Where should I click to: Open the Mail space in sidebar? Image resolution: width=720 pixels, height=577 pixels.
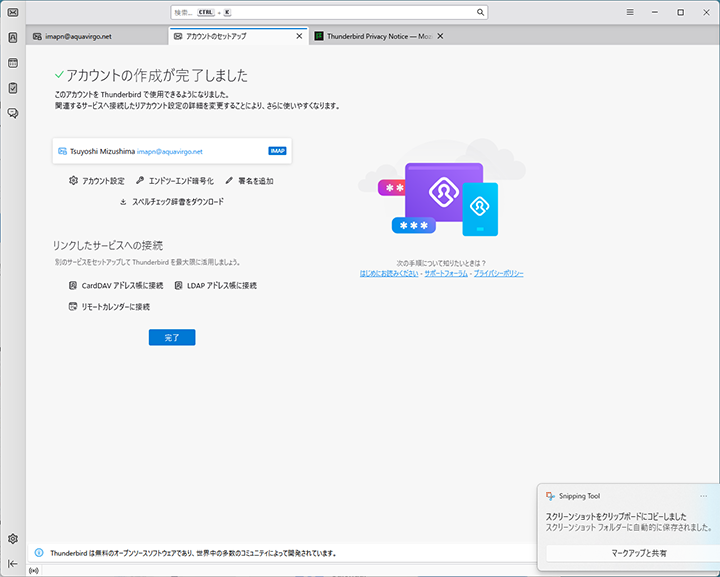(x=13, y=13)
